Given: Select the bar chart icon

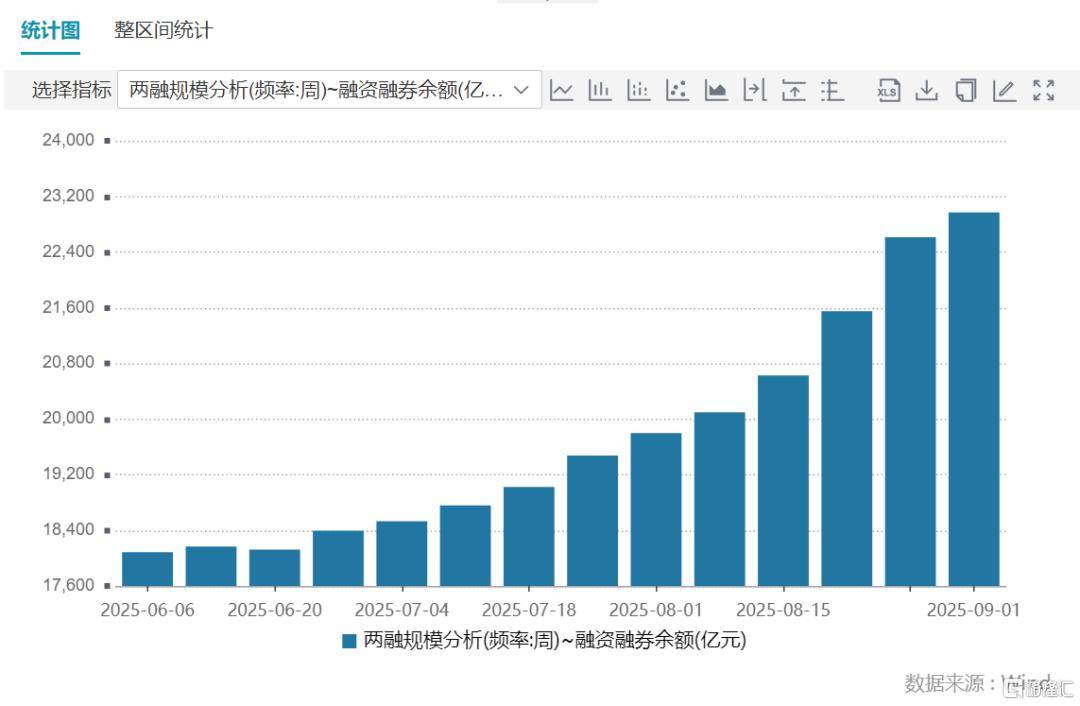Looking at the screenshot, I should 600,90.
